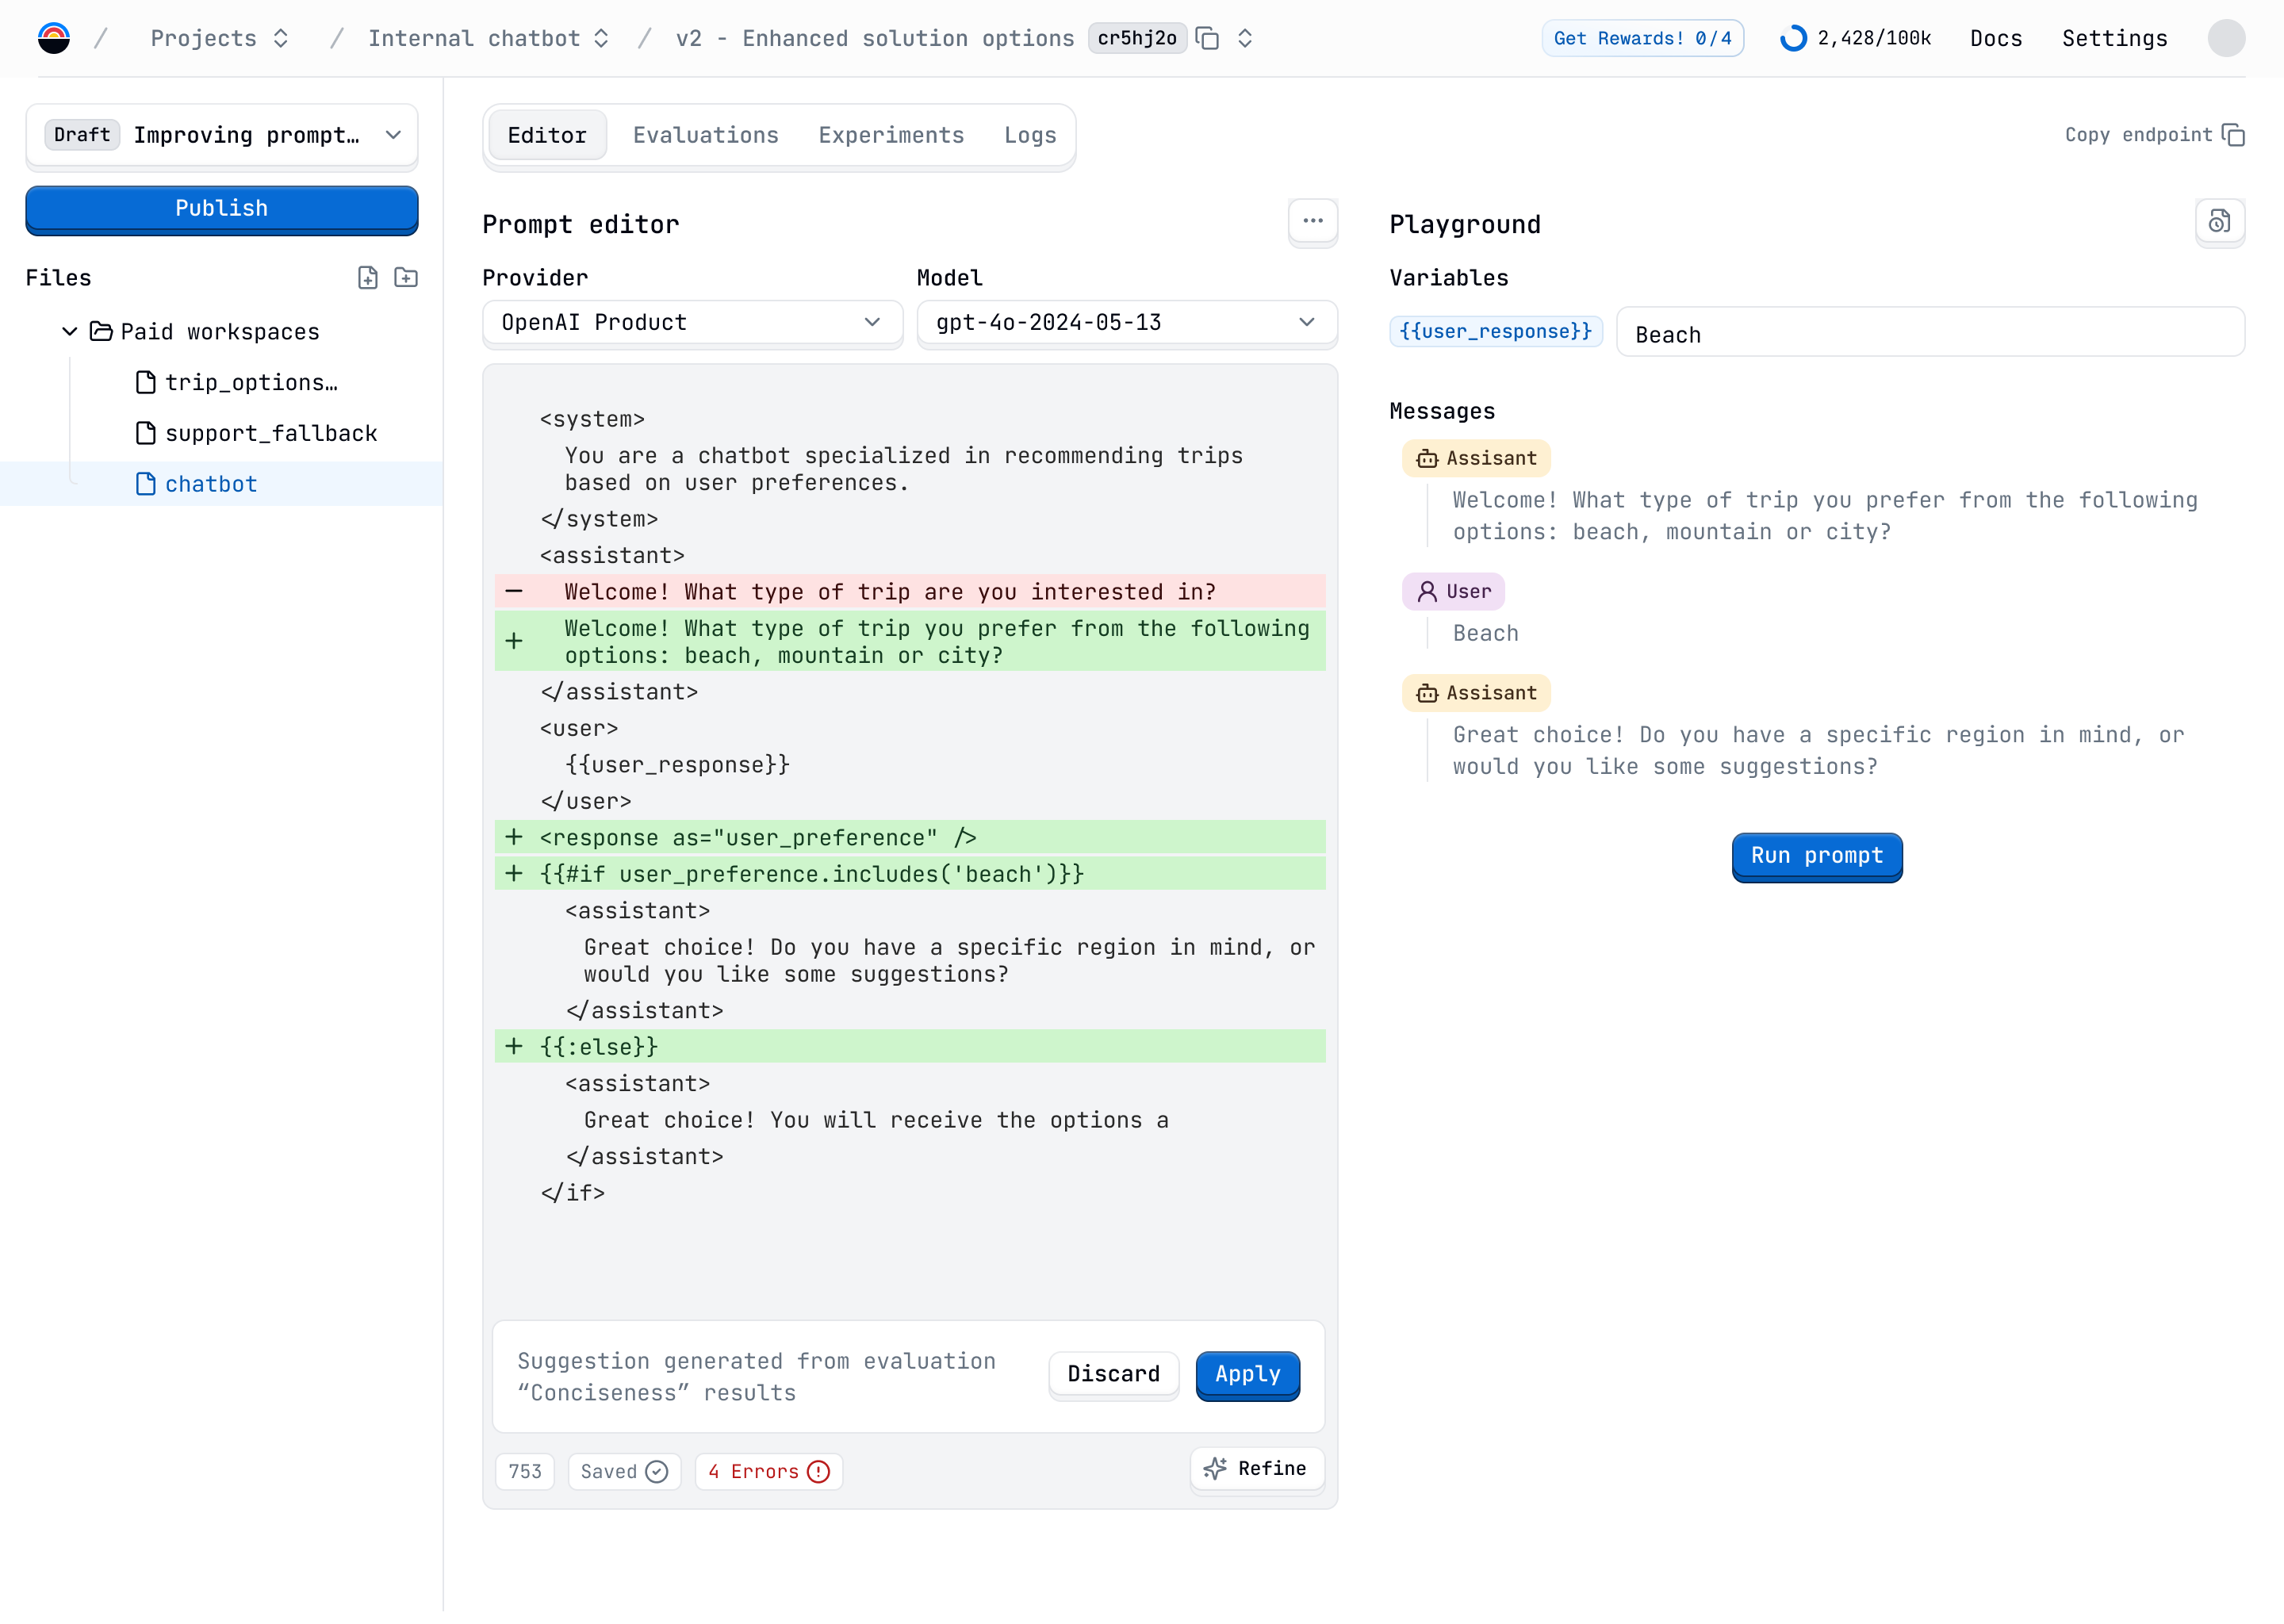Image resolution: width=2284 pixels, height=1624 pixels.
Task: Click the plus marker beside response as="user_preference"
Action: (x=514, y=838)
